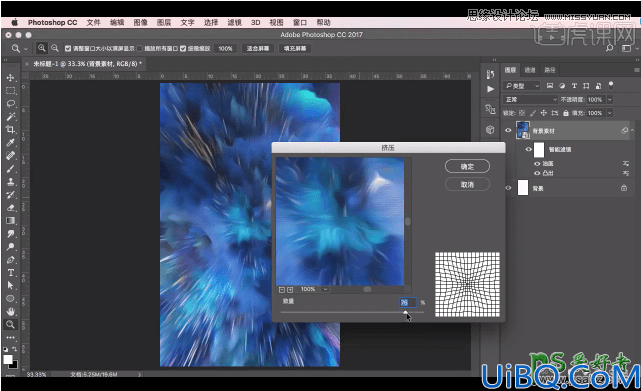641x391 pixels.
Task: Toggle lock all for layer
Action: click(x=566, y=113)
